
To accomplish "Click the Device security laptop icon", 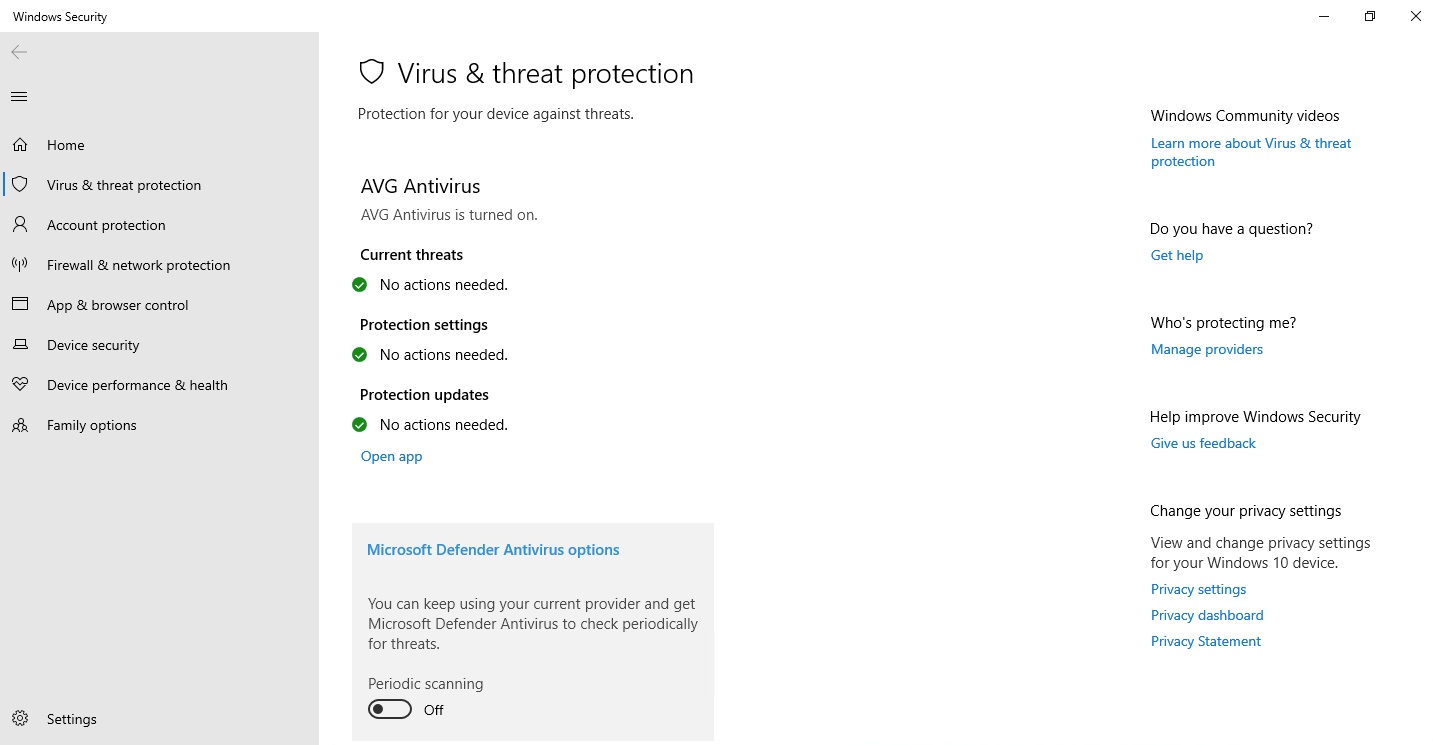I will tap(20, 345).
